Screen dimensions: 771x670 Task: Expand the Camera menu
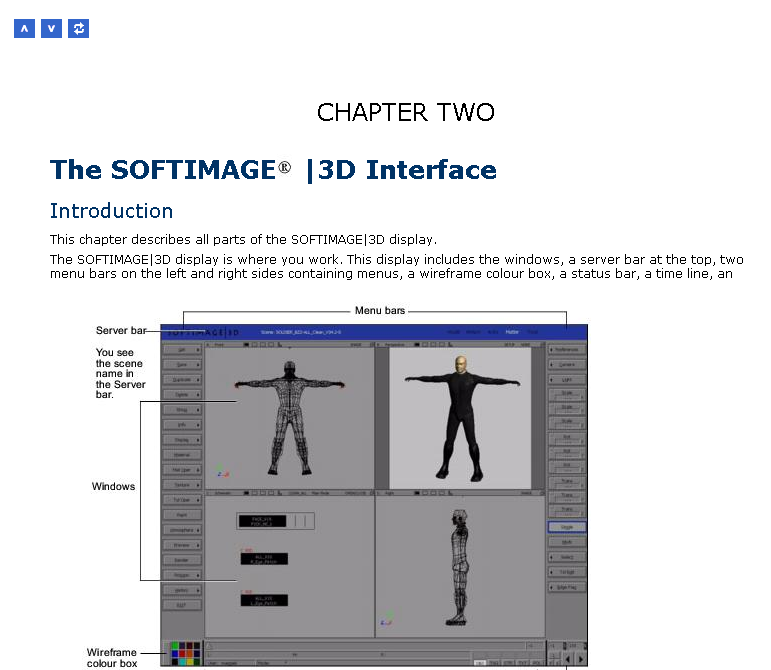pos(566,365)
